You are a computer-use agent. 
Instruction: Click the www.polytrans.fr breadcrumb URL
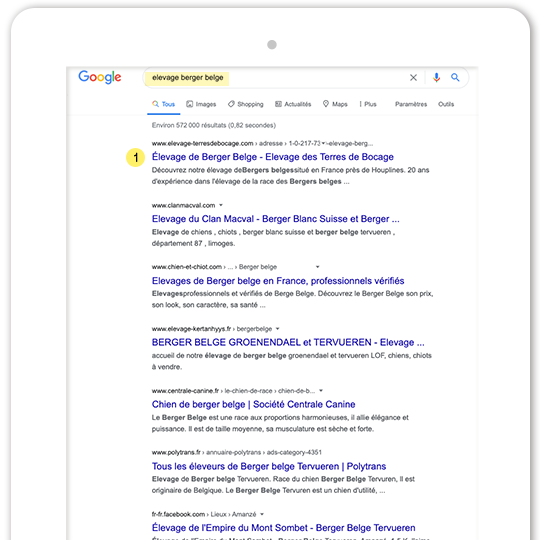(x=237, y=452)
